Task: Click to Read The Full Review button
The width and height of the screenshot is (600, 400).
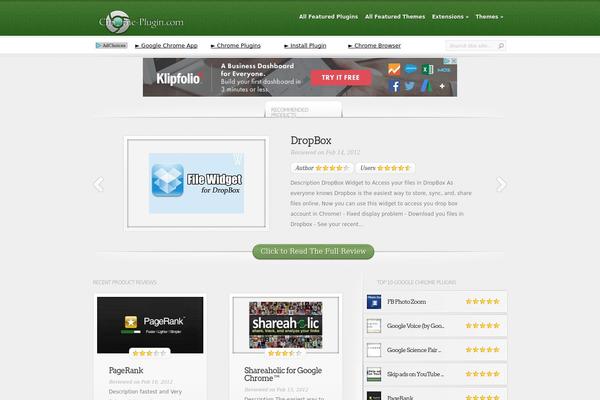Action: (x=313, y=251)
